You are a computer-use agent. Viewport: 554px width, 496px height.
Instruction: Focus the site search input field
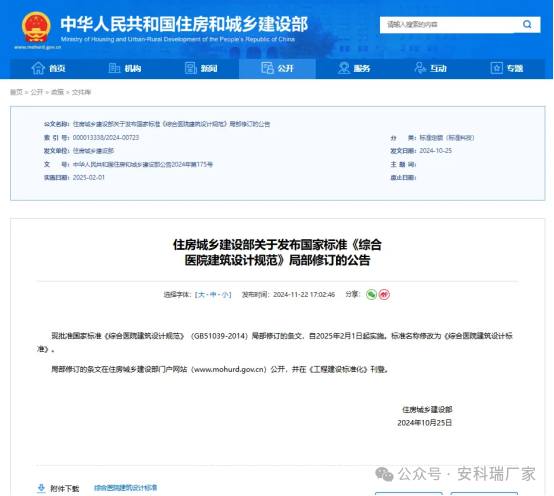pyautogui.click(x=447, y=25)
